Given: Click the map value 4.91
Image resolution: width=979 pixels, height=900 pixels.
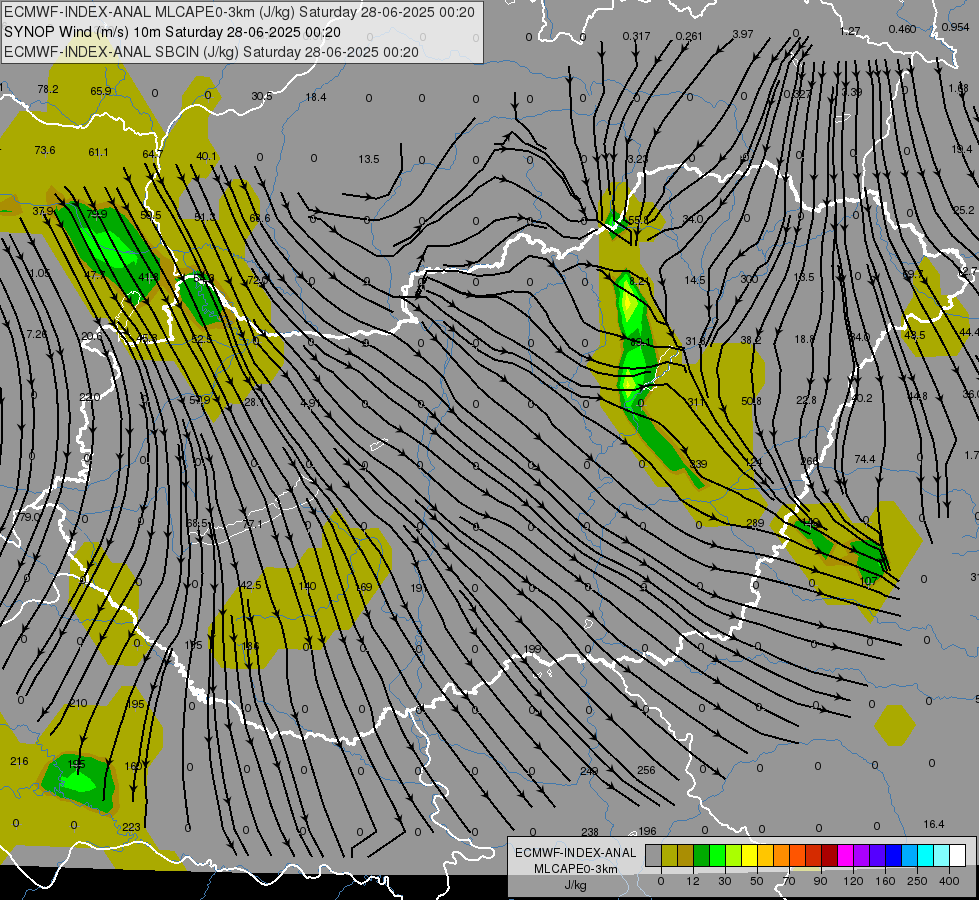Looking at the screenshot, I should coord(310,403).
